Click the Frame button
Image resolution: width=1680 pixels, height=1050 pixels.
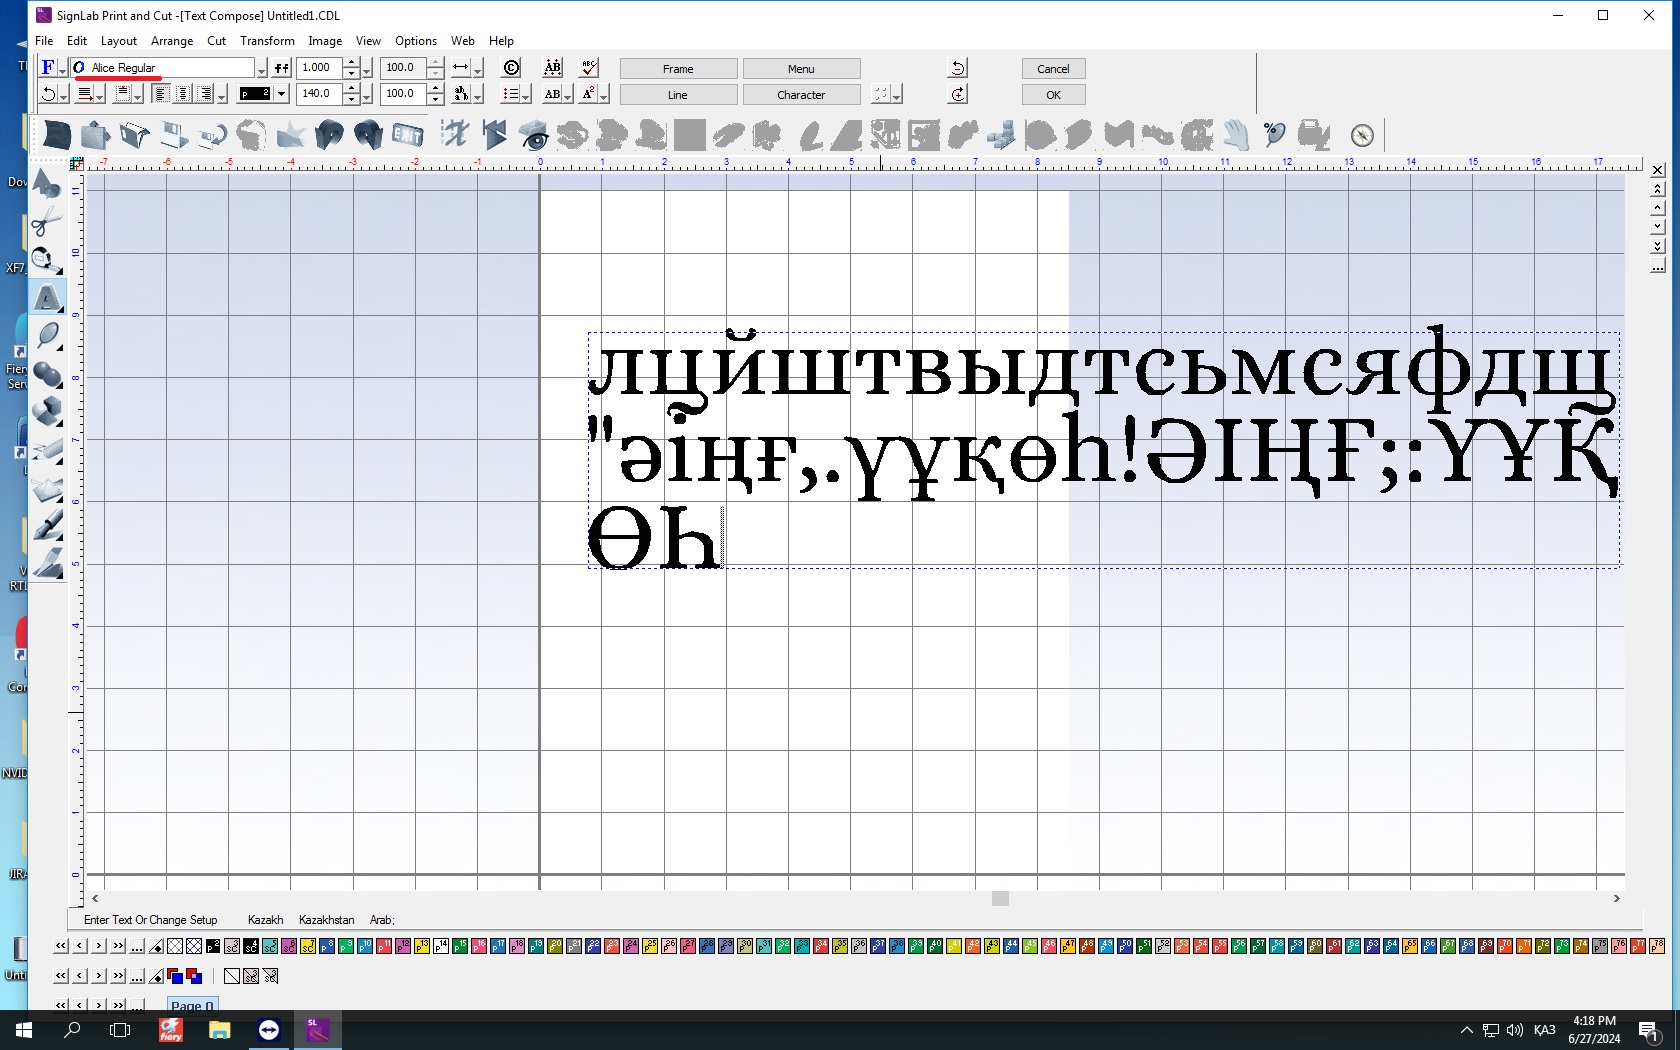pyautogui.click(x=678, y=69)
